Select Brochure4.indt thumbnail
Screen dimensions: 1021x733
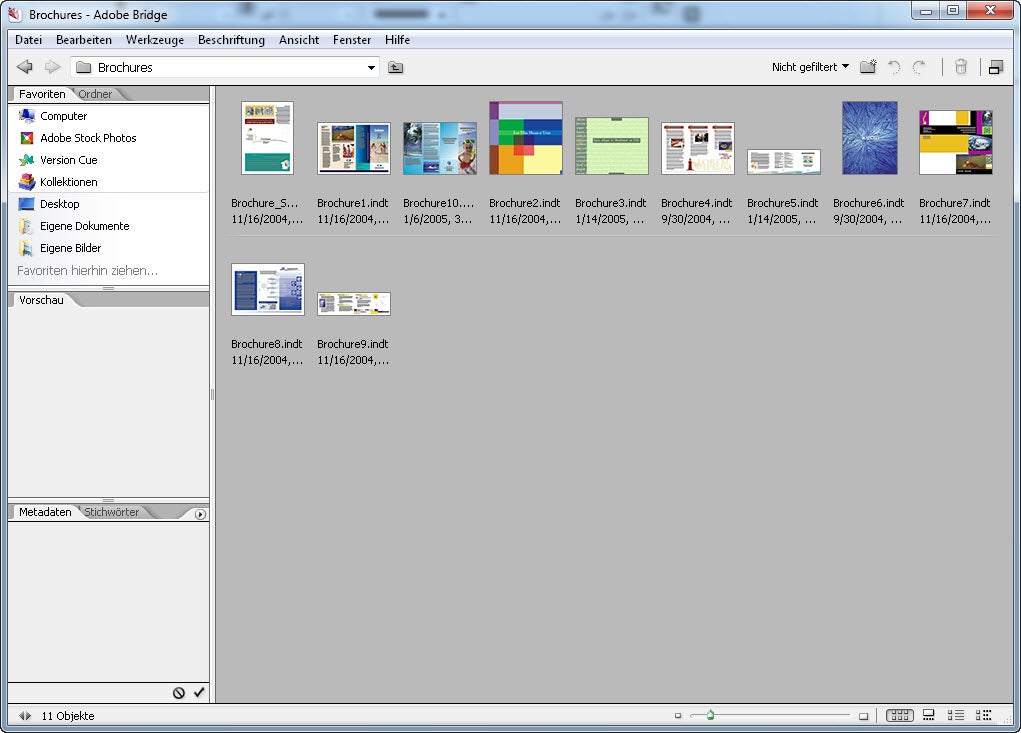click(x=697, y=148)
